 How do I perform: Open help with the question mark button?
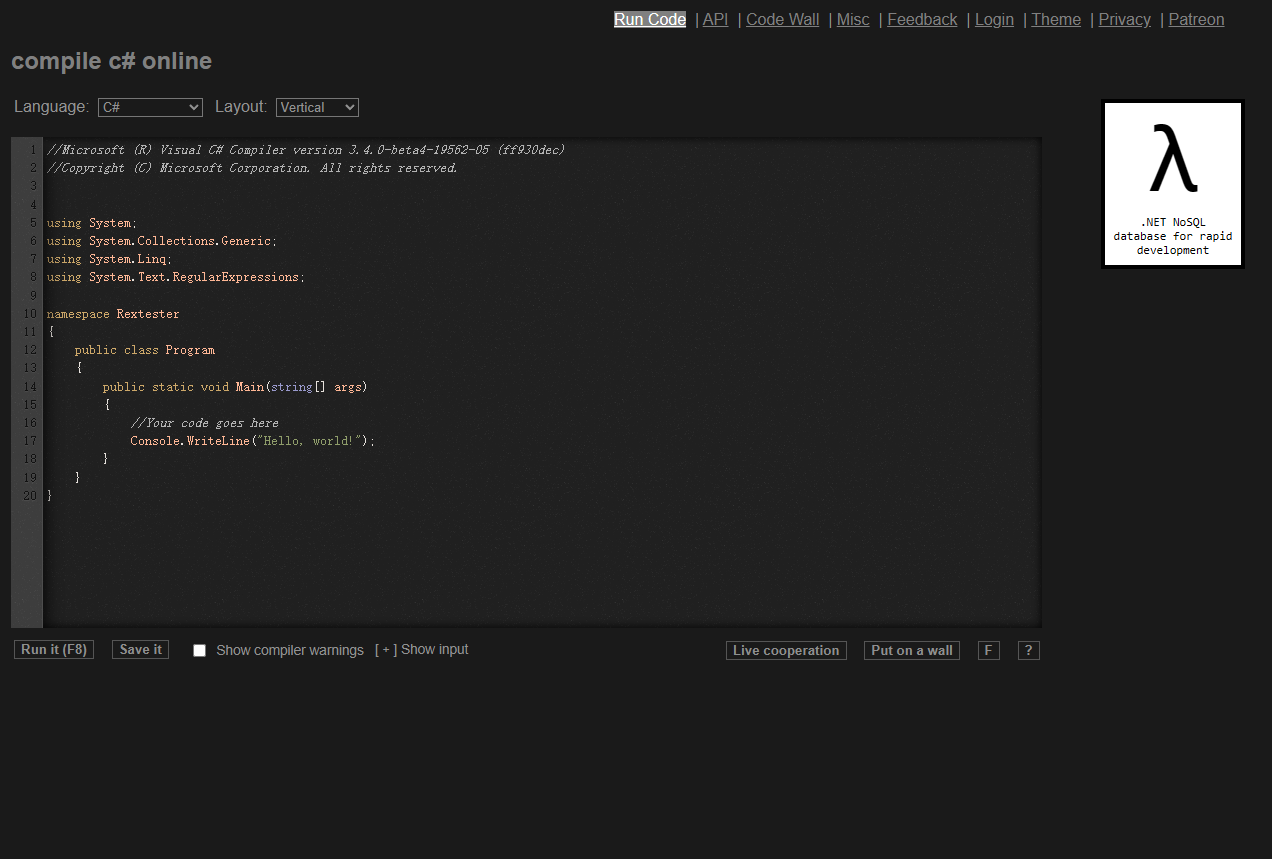pyautogui.click(x=1028, y=651)
